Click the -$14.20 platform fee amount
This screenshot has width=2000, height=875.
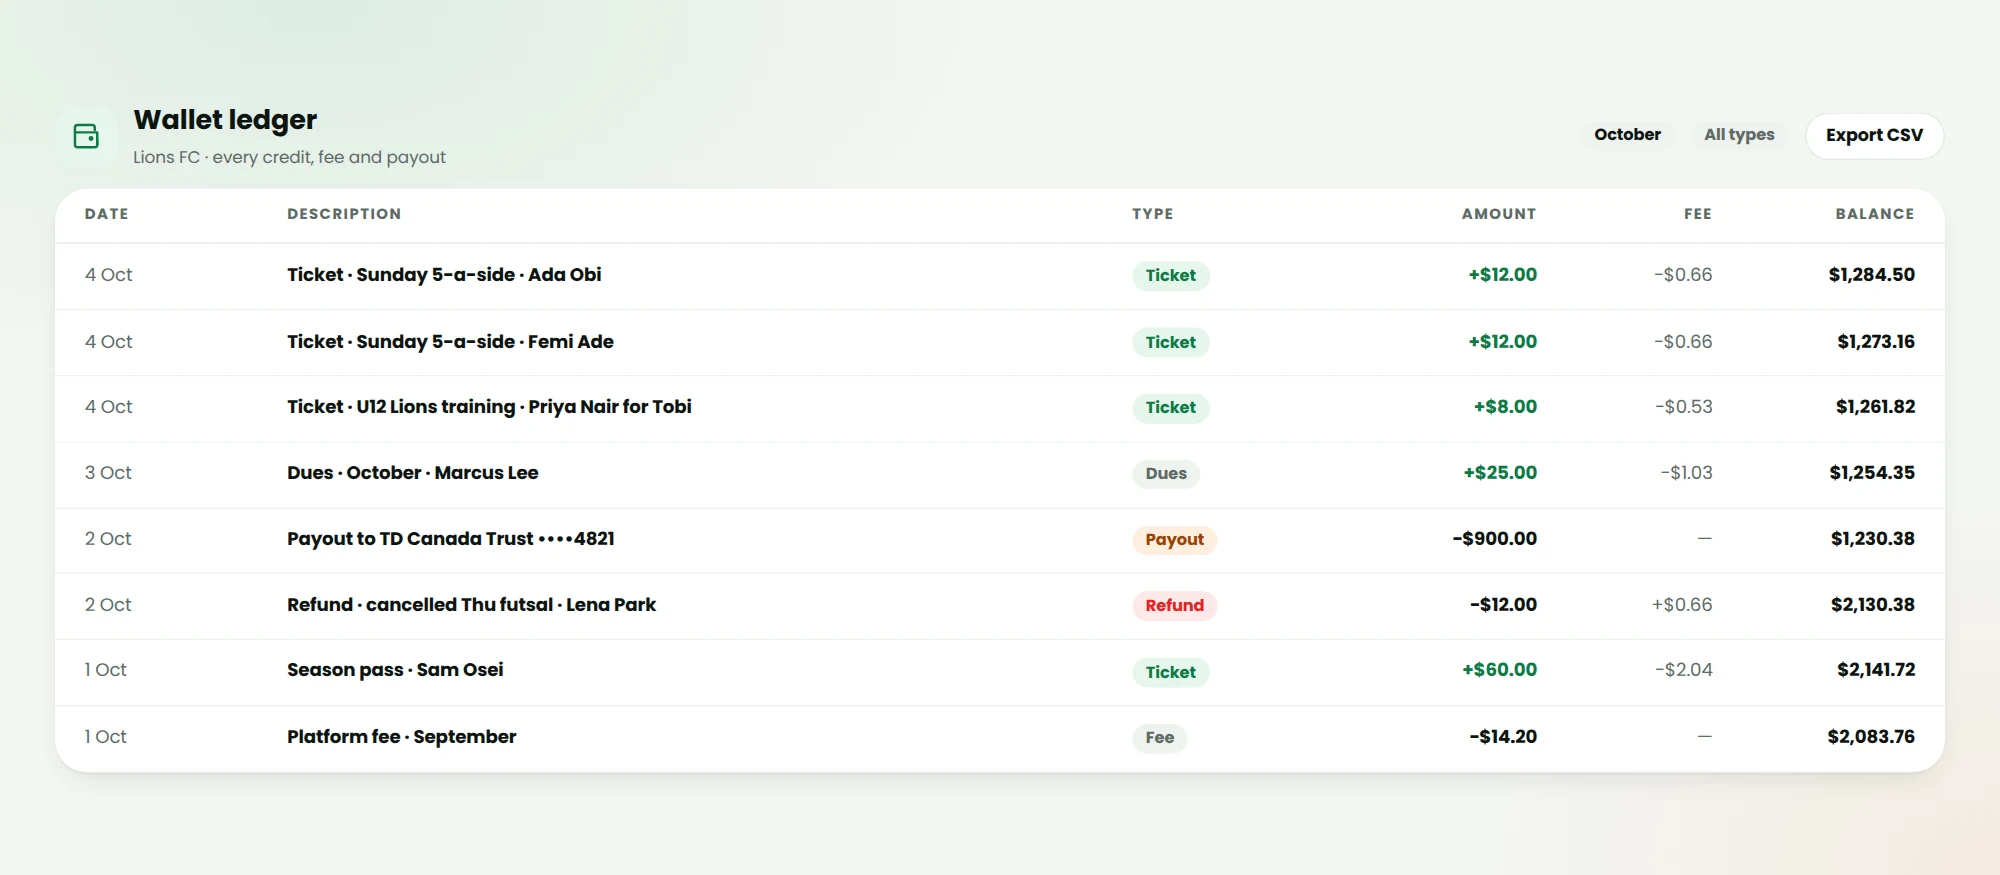click(1503, 737)
